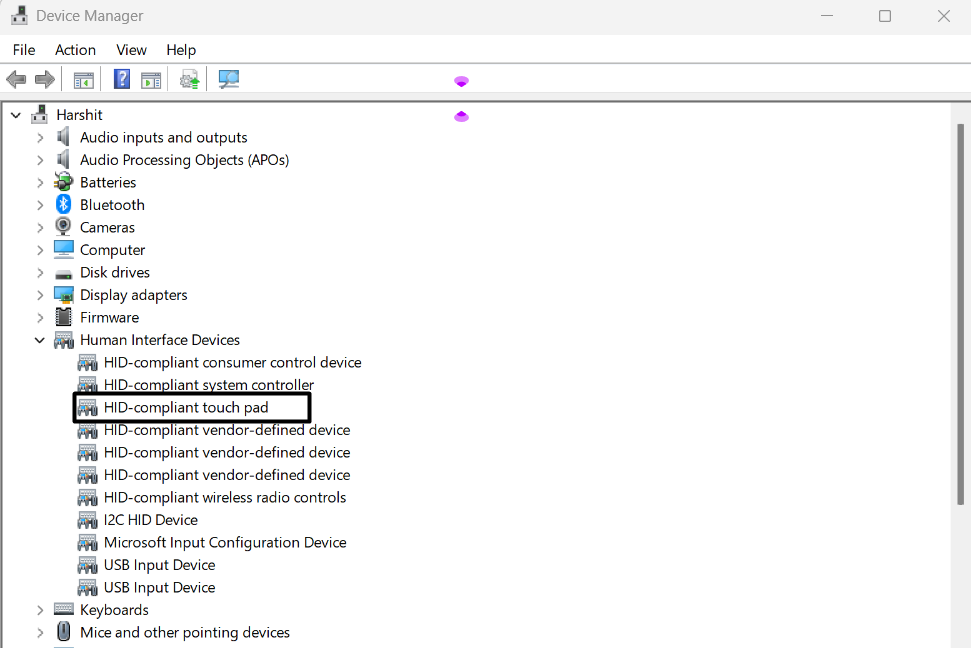Expand the Audio inputs and outputs node
Image resolution: width=971 pixels, height=648 pixels.
(40, 137)
